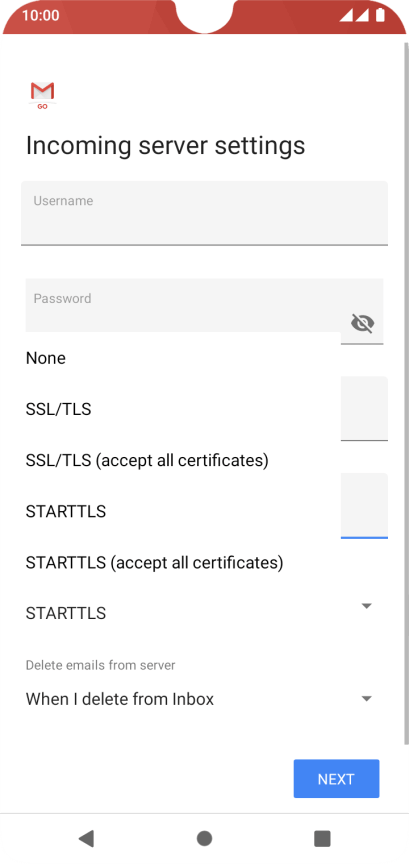Open the Delete emails from server dropdown arrow

point(367,699)
